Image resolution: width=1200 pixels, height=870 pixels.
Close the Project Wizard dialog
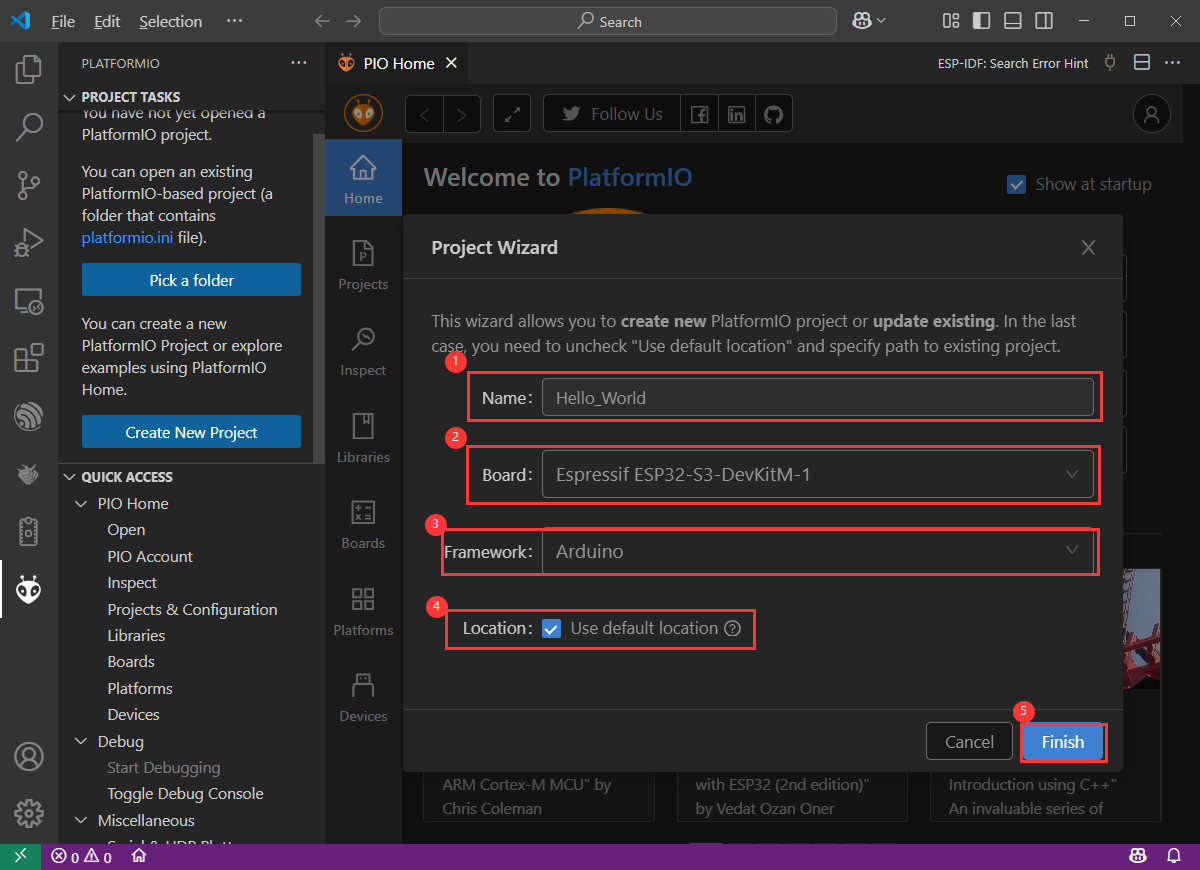coord(1088,247)
